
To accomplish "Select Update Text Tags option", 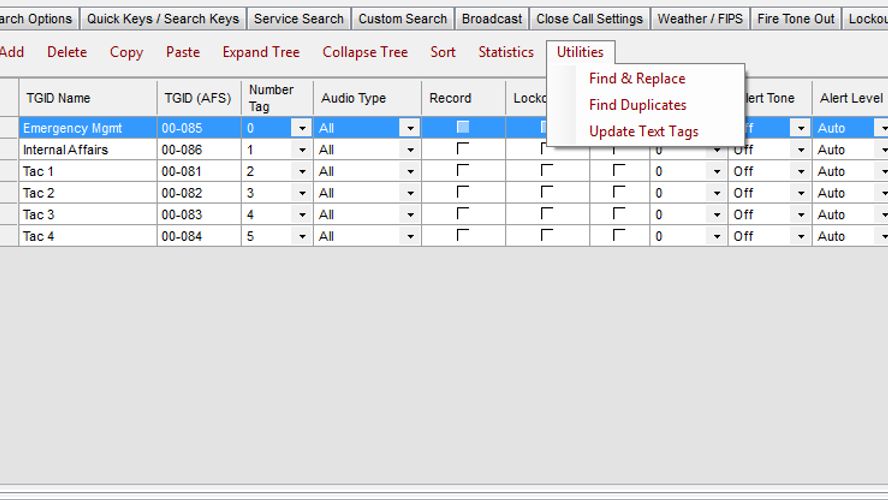I will [643, 131].
